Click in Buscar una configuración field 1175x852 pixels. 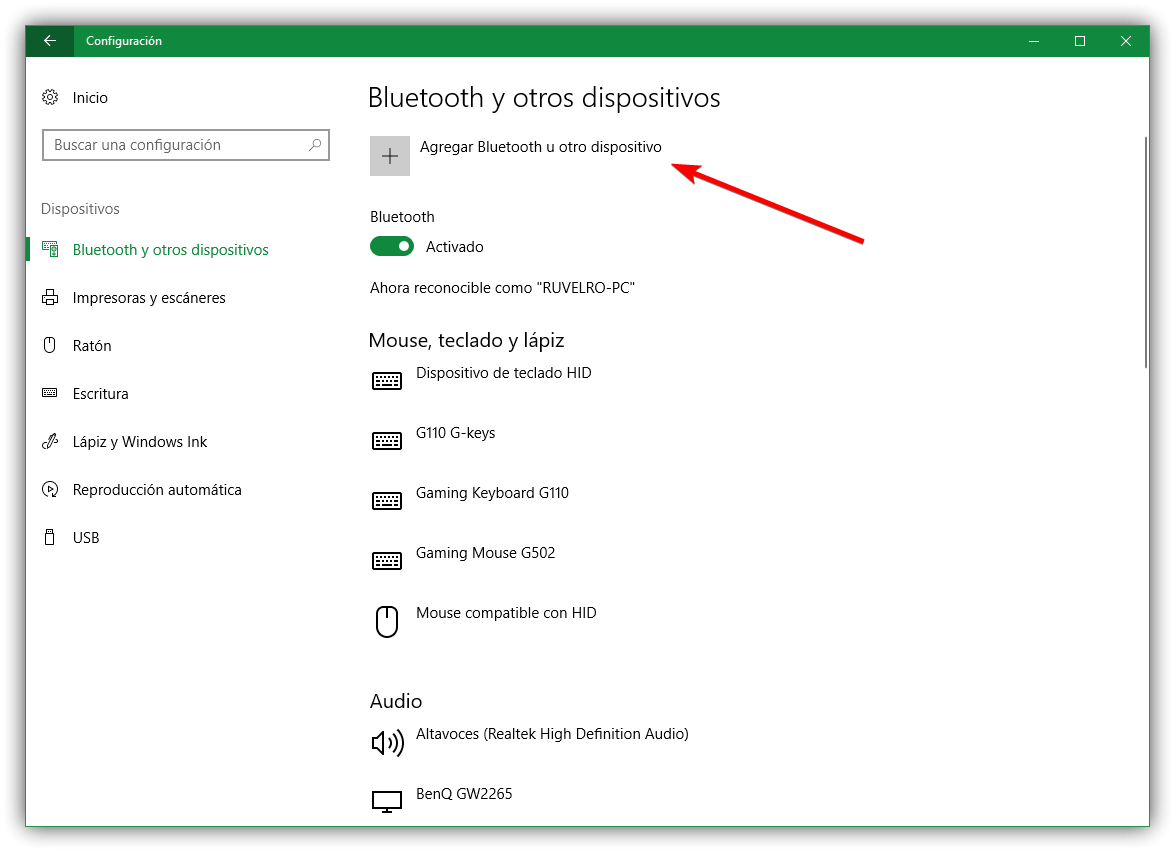[186, 145]
